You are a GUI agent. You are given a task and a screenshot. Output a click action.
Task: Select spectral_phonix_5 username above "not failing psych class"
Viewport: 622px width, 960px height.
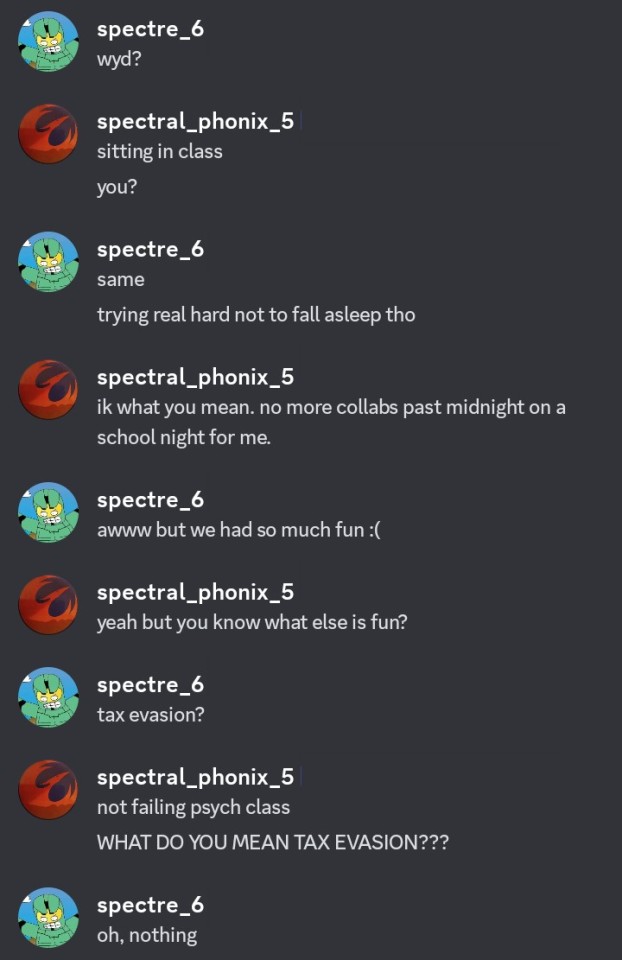[195, 777]
